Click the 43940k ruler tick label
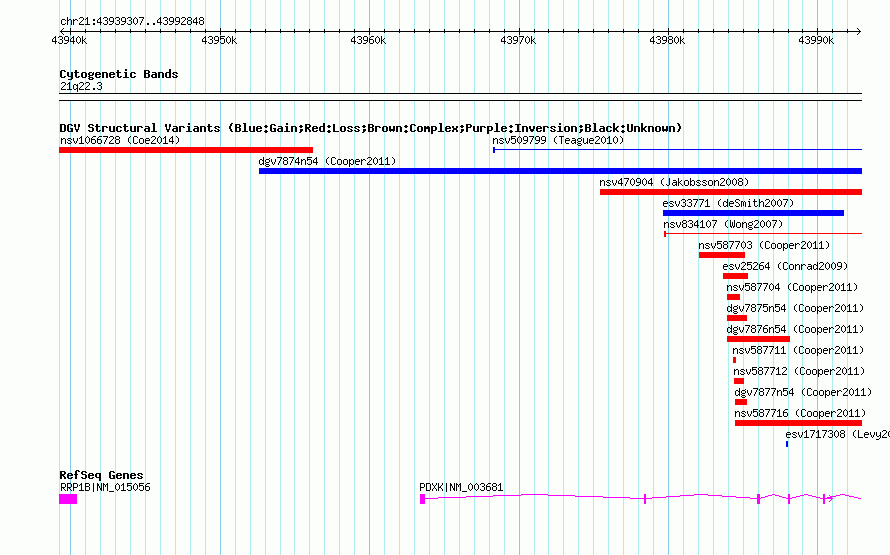The width and height of the screenshot is (890, 555). pyautogui.click(x=69, y=40)
